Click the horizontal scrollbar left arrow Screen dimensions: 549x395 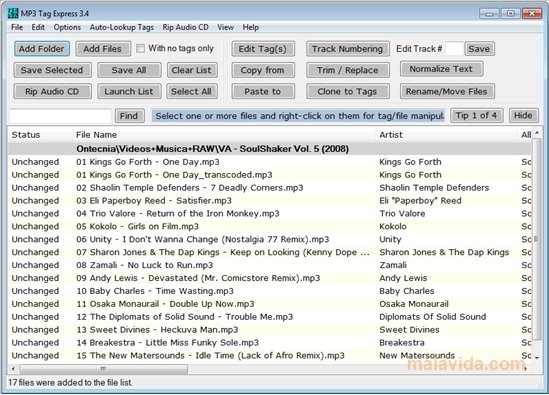pos(14,369)
